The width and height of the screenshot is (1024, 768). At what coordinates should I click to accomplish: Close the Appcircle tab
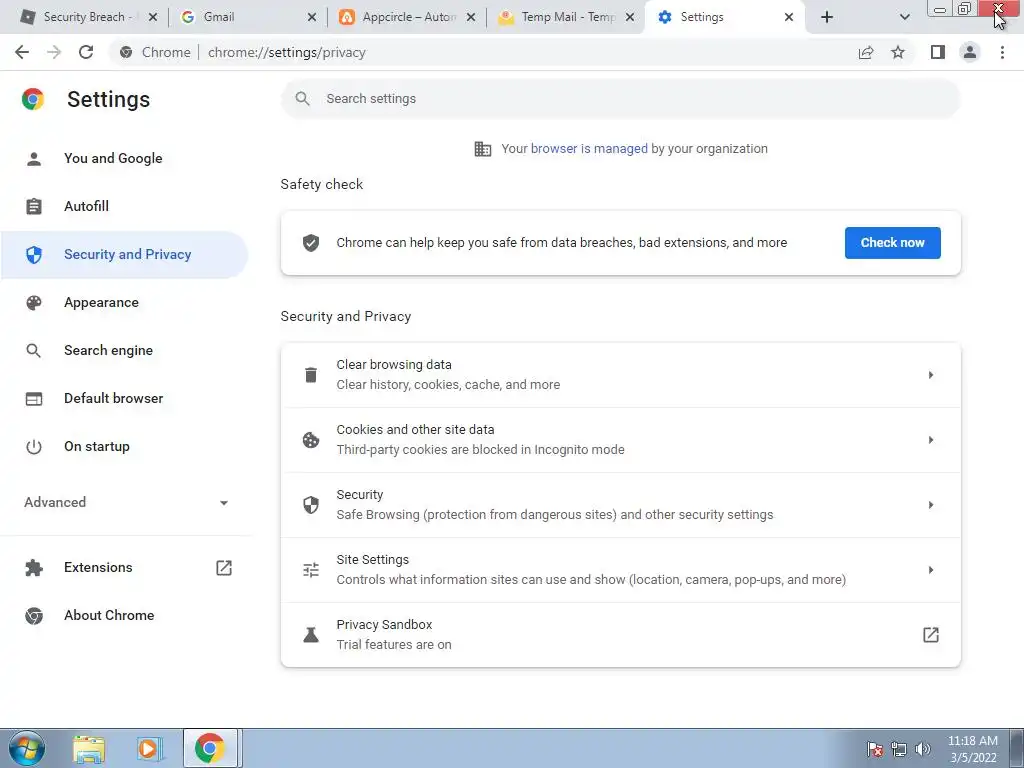470,17
